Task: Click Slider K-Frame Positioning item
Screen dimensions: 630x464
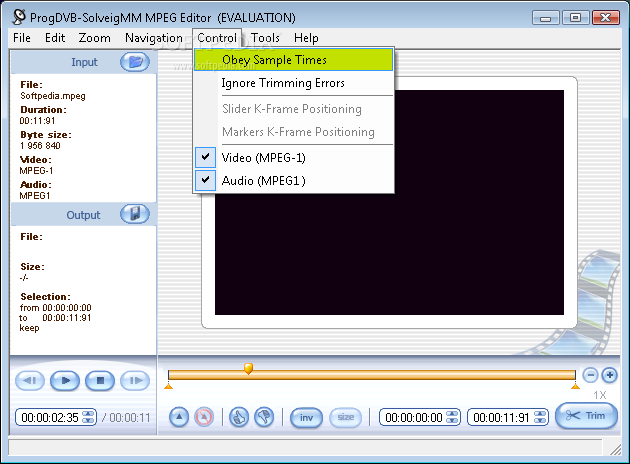Action: (293, 109)
